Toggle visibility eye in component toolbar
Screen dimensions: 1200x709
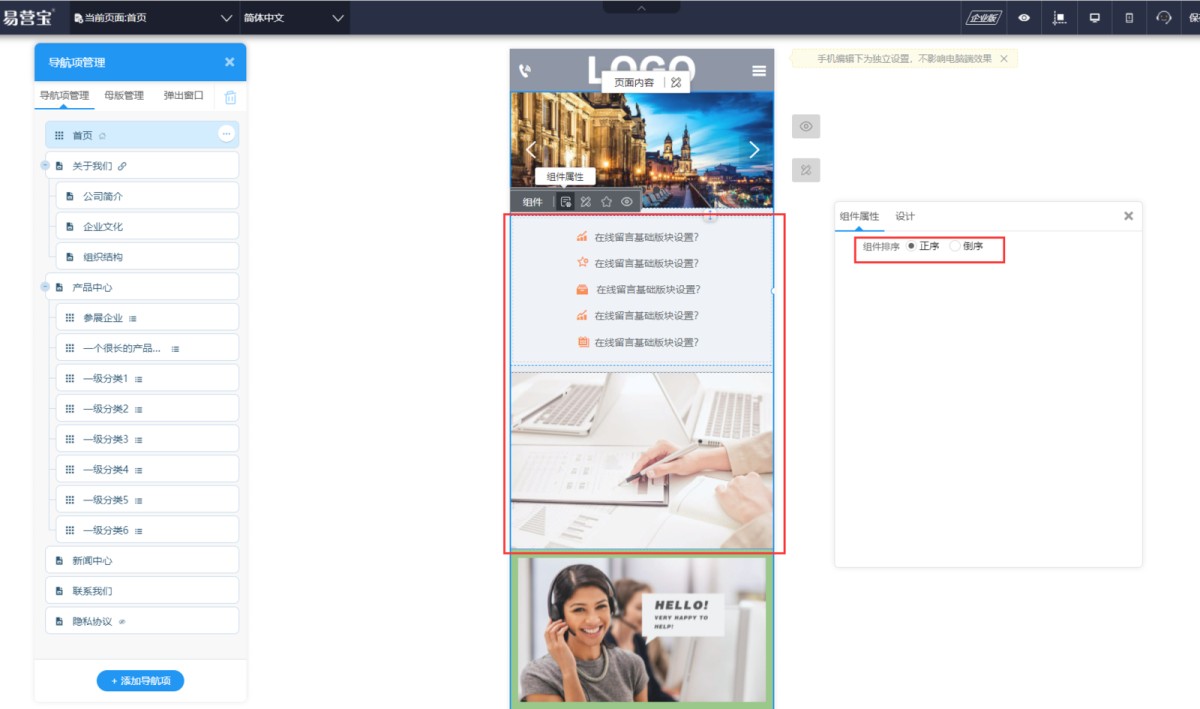pos(627,202)
